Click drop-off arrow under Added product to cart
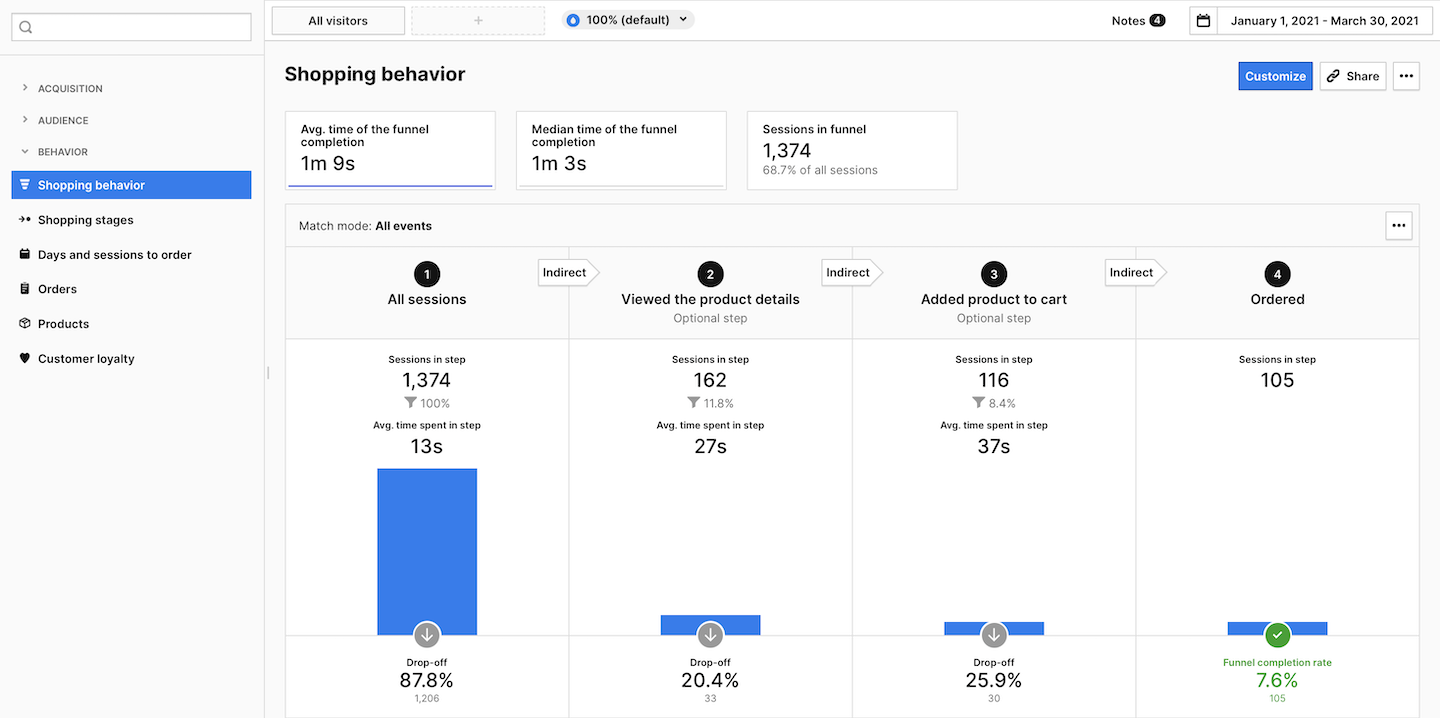1440x718 pixels. point(994,635)
